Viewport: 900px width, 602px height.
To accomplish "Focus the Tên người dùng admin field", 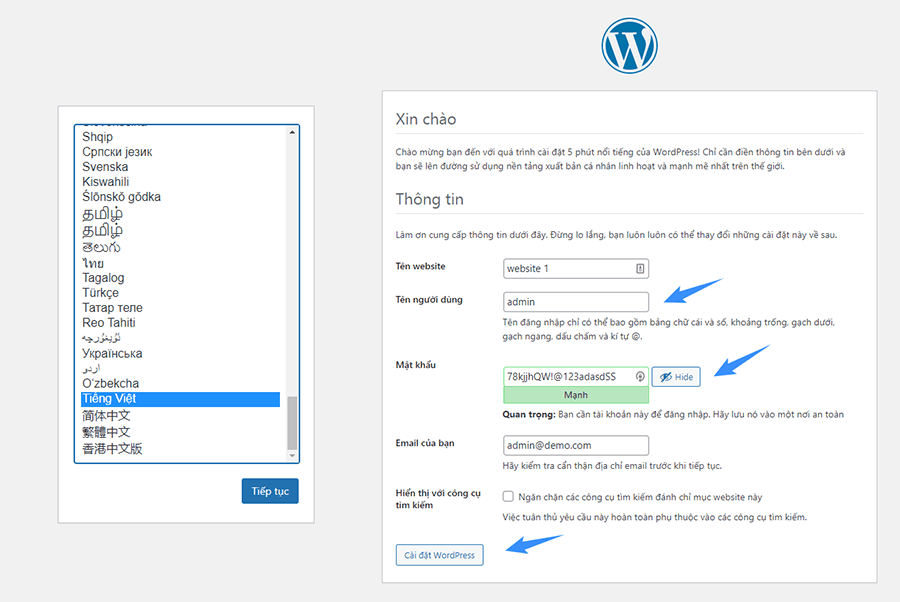I will (x=576, y=301).
